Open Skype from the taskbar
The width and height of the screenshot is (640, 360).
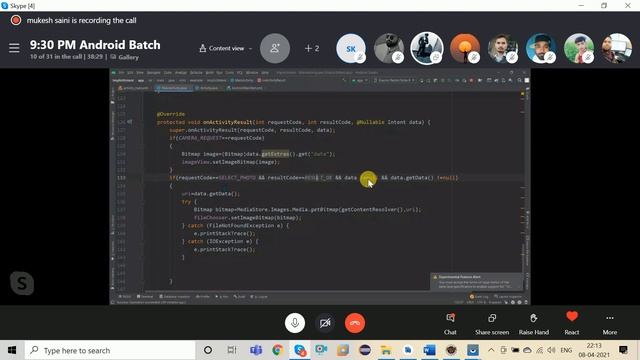tap(300, 350)
